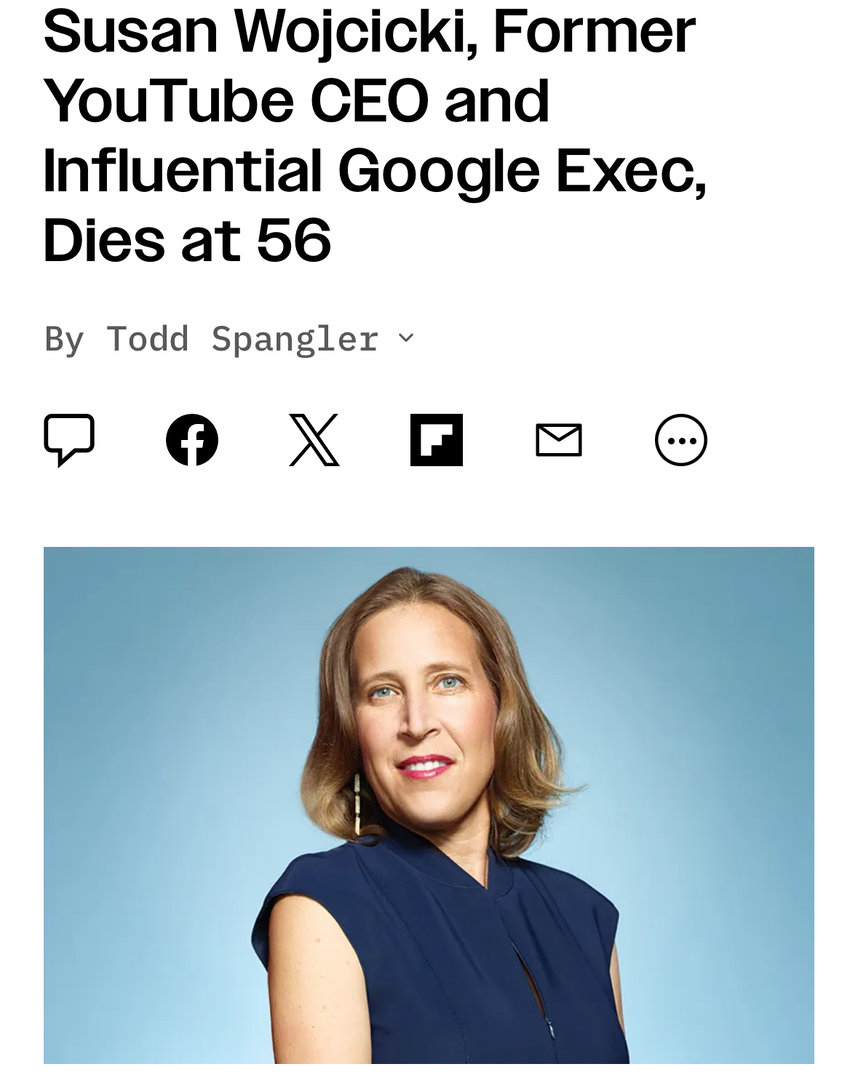This screenshot has width=858, height=1080.
Task: Open the portrait photo of Susan Wojcicki
Action: tap(428, 805)
